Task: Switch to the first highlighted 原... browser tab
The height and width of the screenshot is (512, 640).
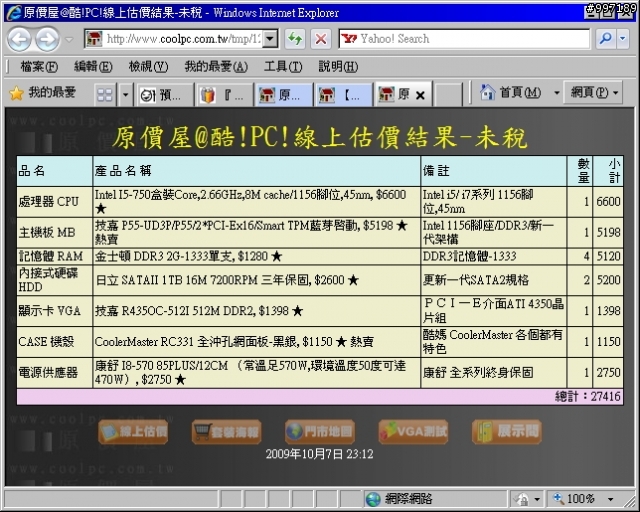Action: (x=284, y=95)
